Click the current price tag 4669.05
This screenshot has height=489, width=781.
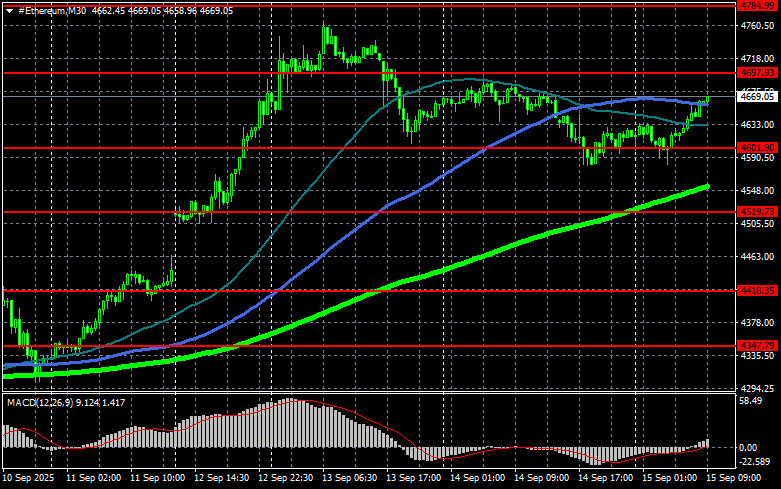pos(757,97)
